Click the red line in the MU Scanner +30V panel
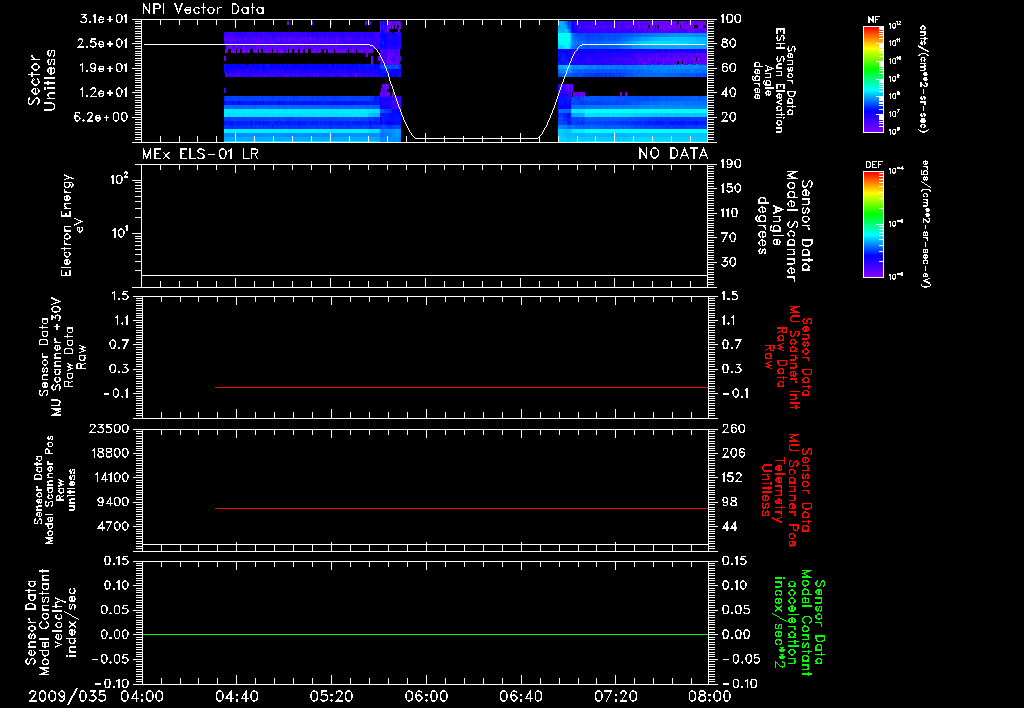Image resolution: width=1024 pixels, height=708 pixels. pos(461,387)
